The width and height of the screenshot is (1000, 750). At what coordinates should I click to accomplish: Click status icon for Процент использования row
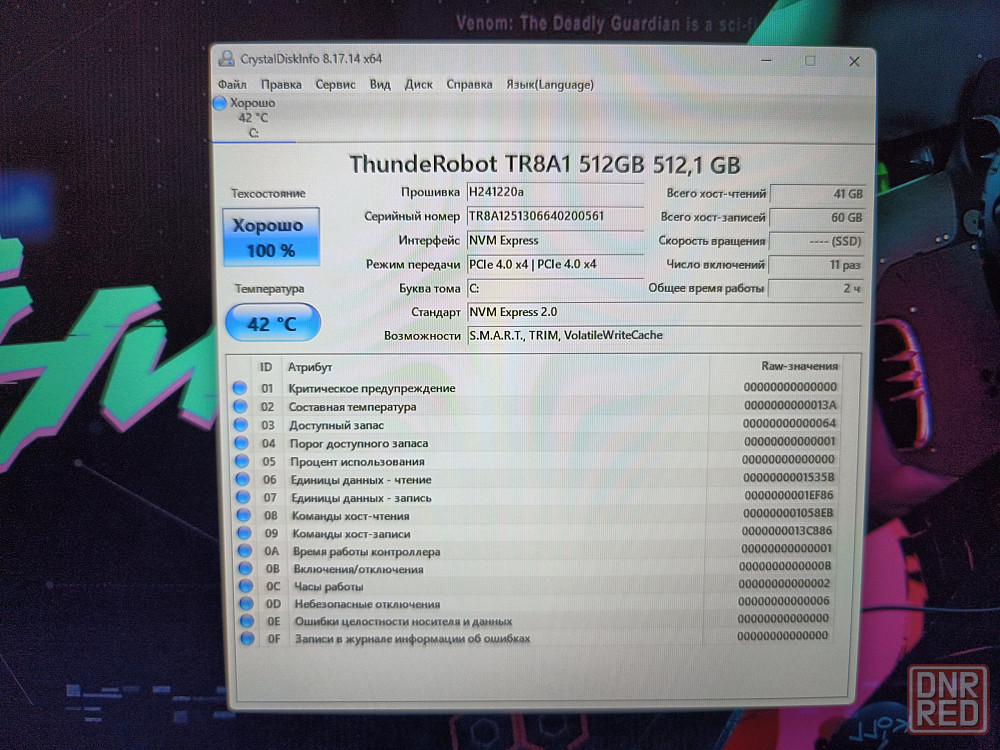[x=240, y=462]
